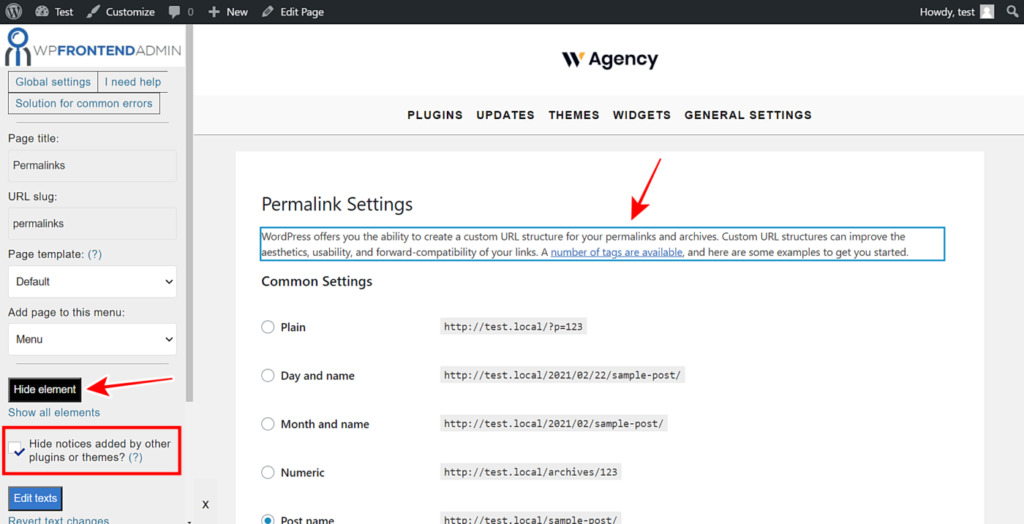This screenshot has height=524, width=1024.
Task: Open the WordPress logo menu
Action: [x=14, y=12]
